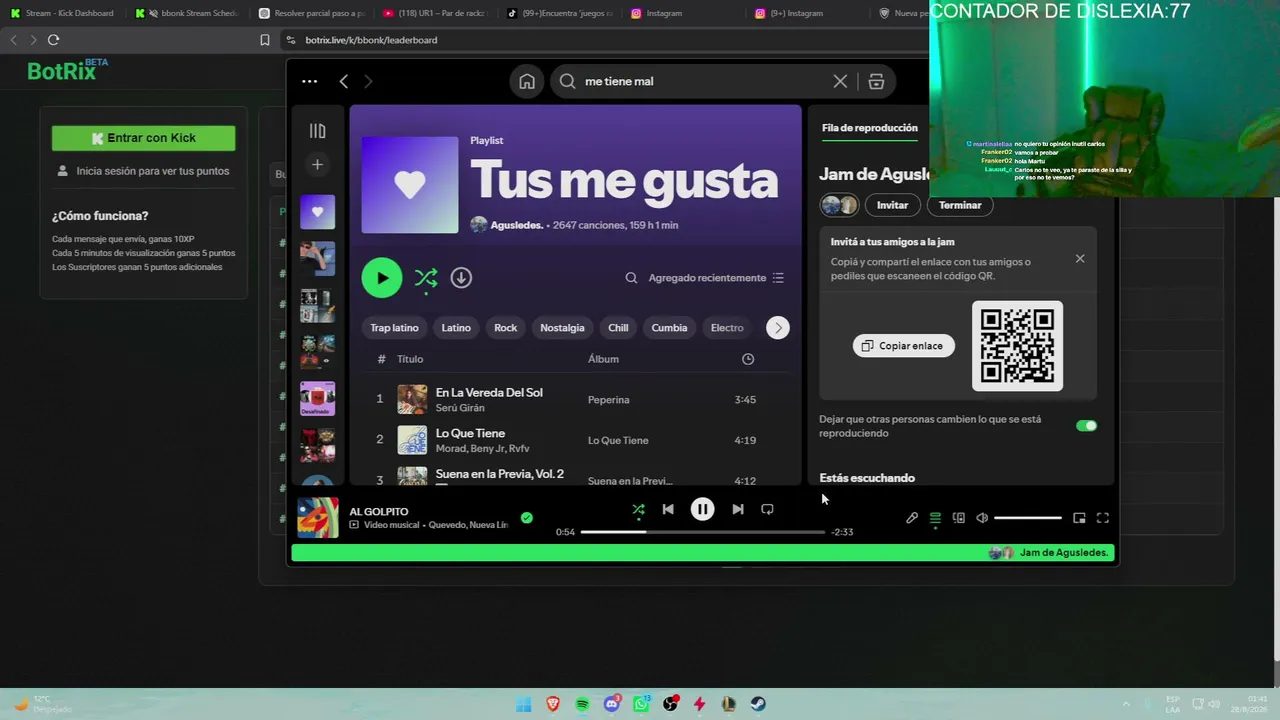The width and height of the screenshot is (1280, 720).
Task: Filter by the 'Nostalgia' chip
Action: pos(562,328)
